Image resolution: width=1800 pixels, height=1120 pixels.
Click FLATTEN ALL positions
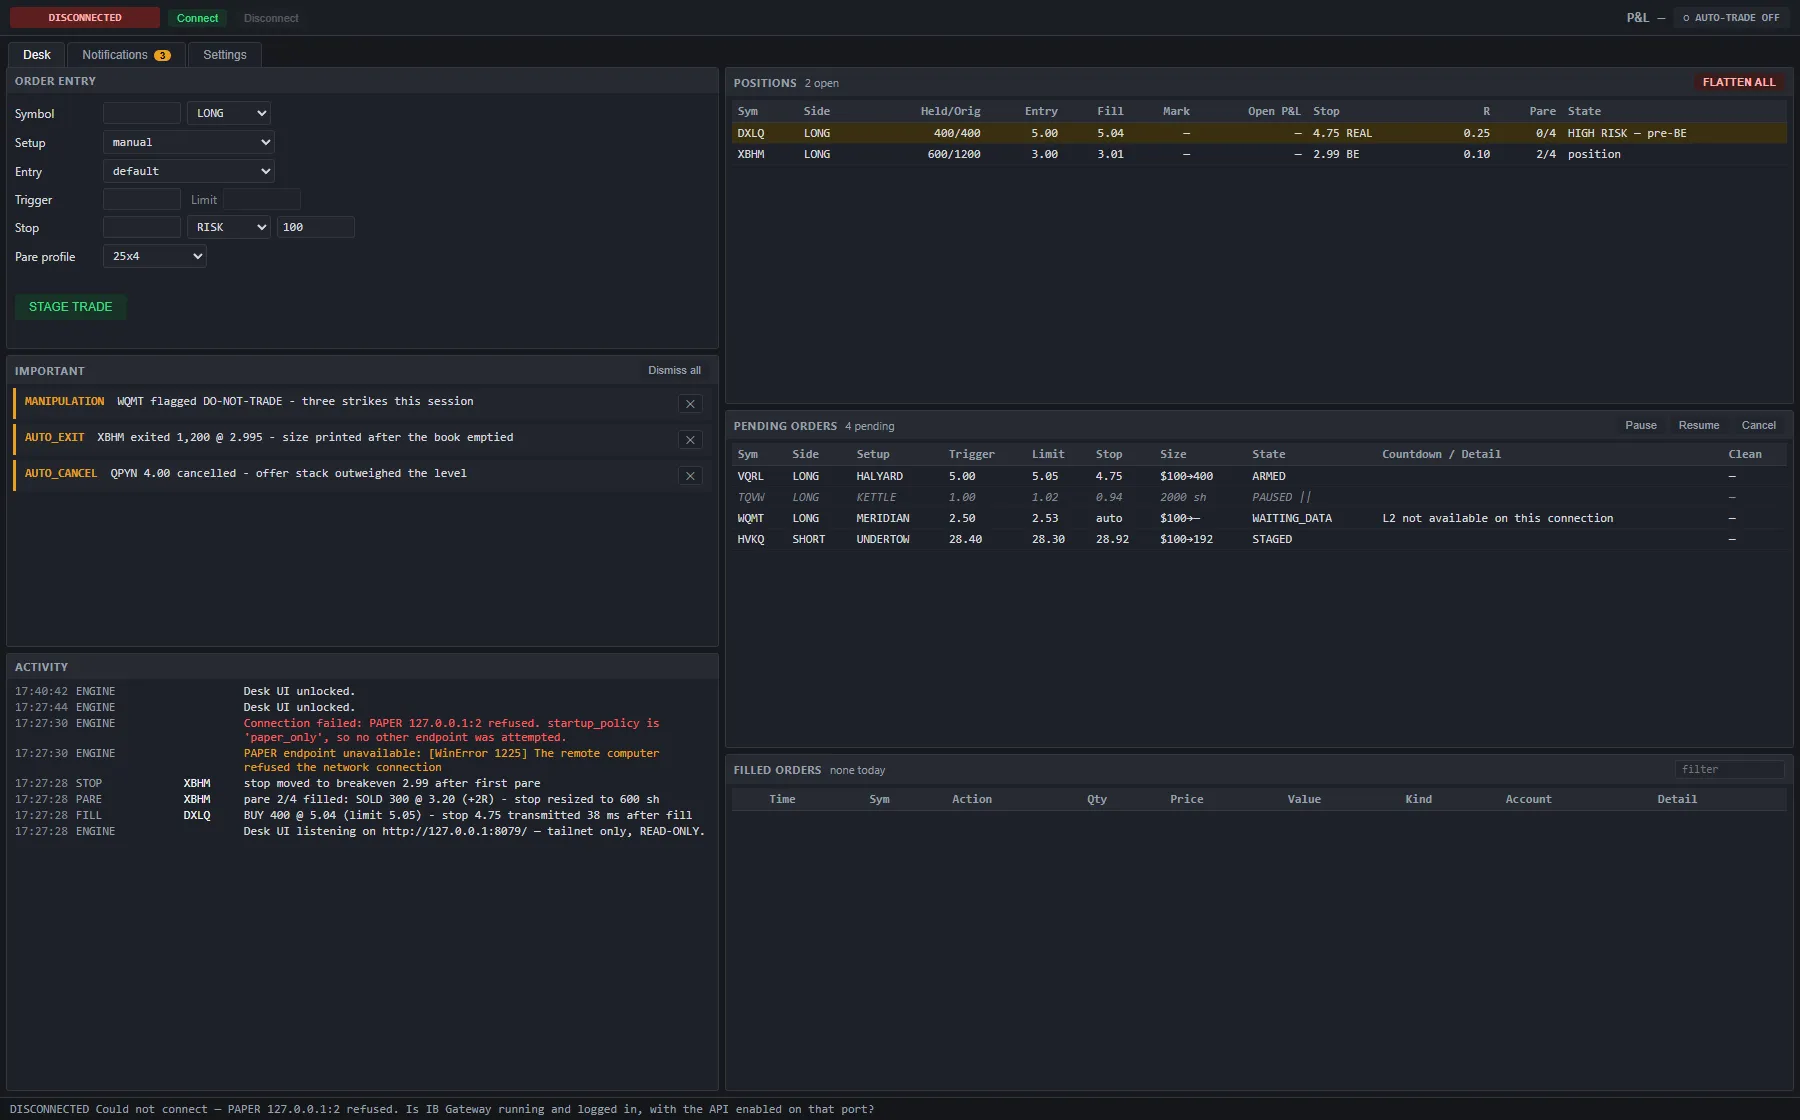tap(1739, 82)
